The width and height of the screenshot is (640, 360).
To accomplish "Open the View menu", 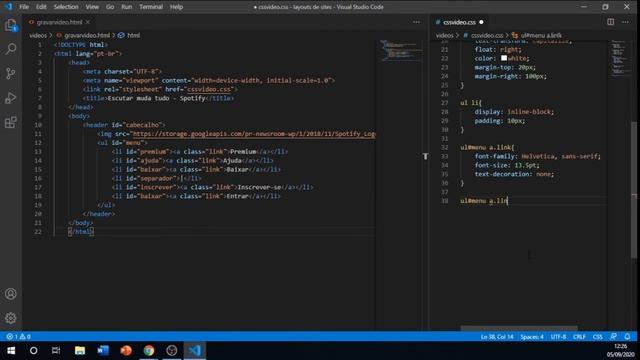I will [x=92, y=7].
